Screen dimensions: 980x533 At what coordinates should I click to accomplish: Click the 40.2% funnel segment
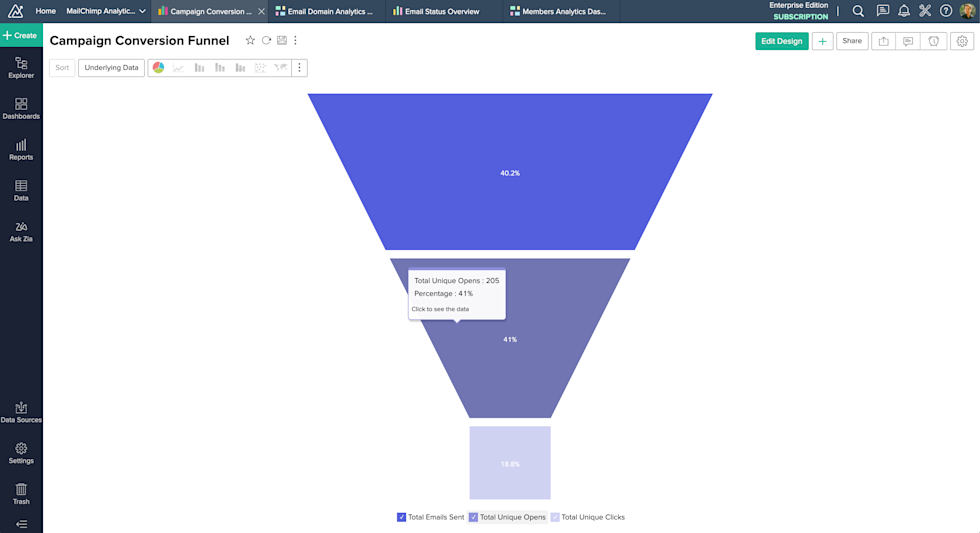(510, 173)
